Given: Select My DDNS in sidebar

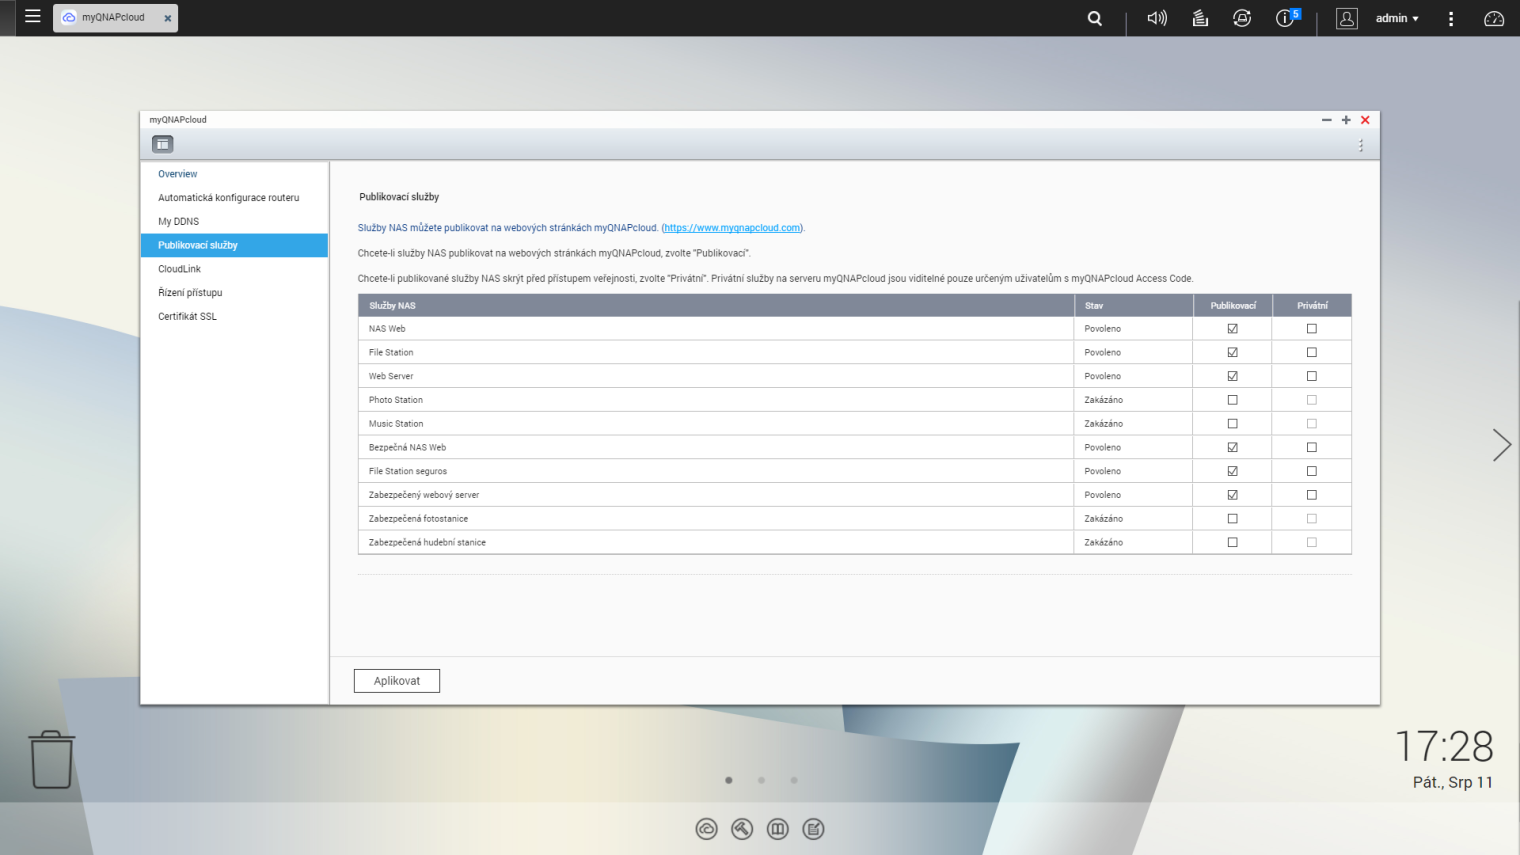Looking at the screenshot, I should [x=234, y=222].
